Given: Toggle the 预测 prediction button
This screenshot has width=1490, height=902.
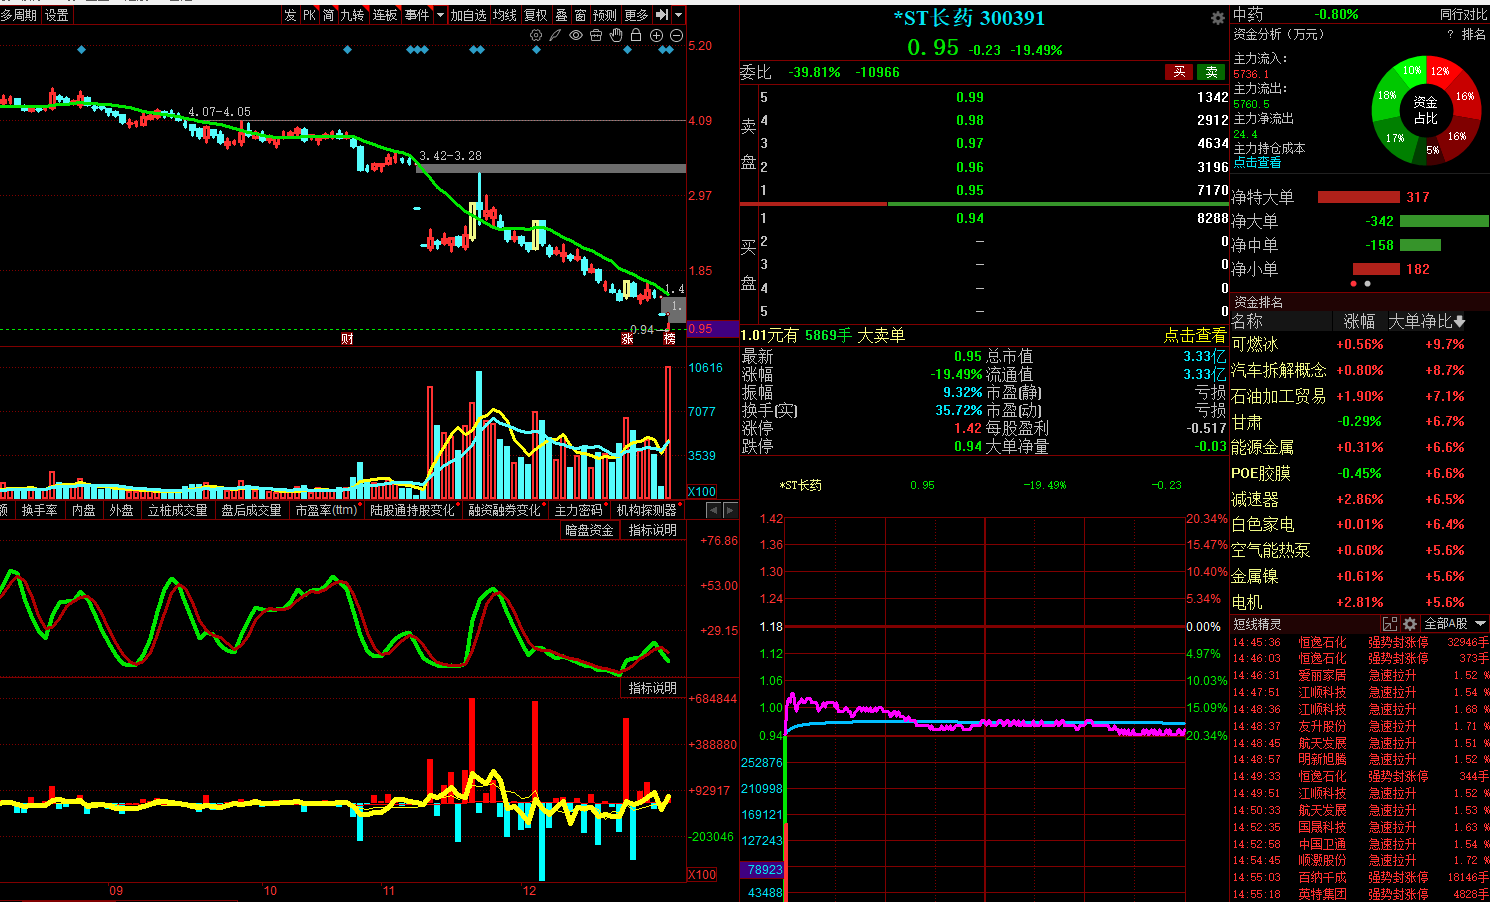Looking at the screenshot, I should point(605,15).
